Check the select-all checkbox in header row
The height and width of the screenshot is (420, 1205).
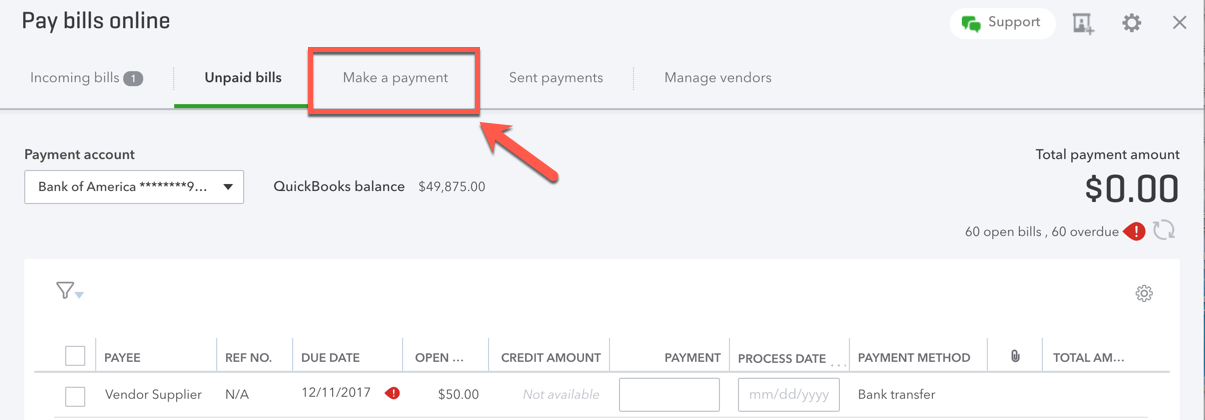[x=75, y=356]
